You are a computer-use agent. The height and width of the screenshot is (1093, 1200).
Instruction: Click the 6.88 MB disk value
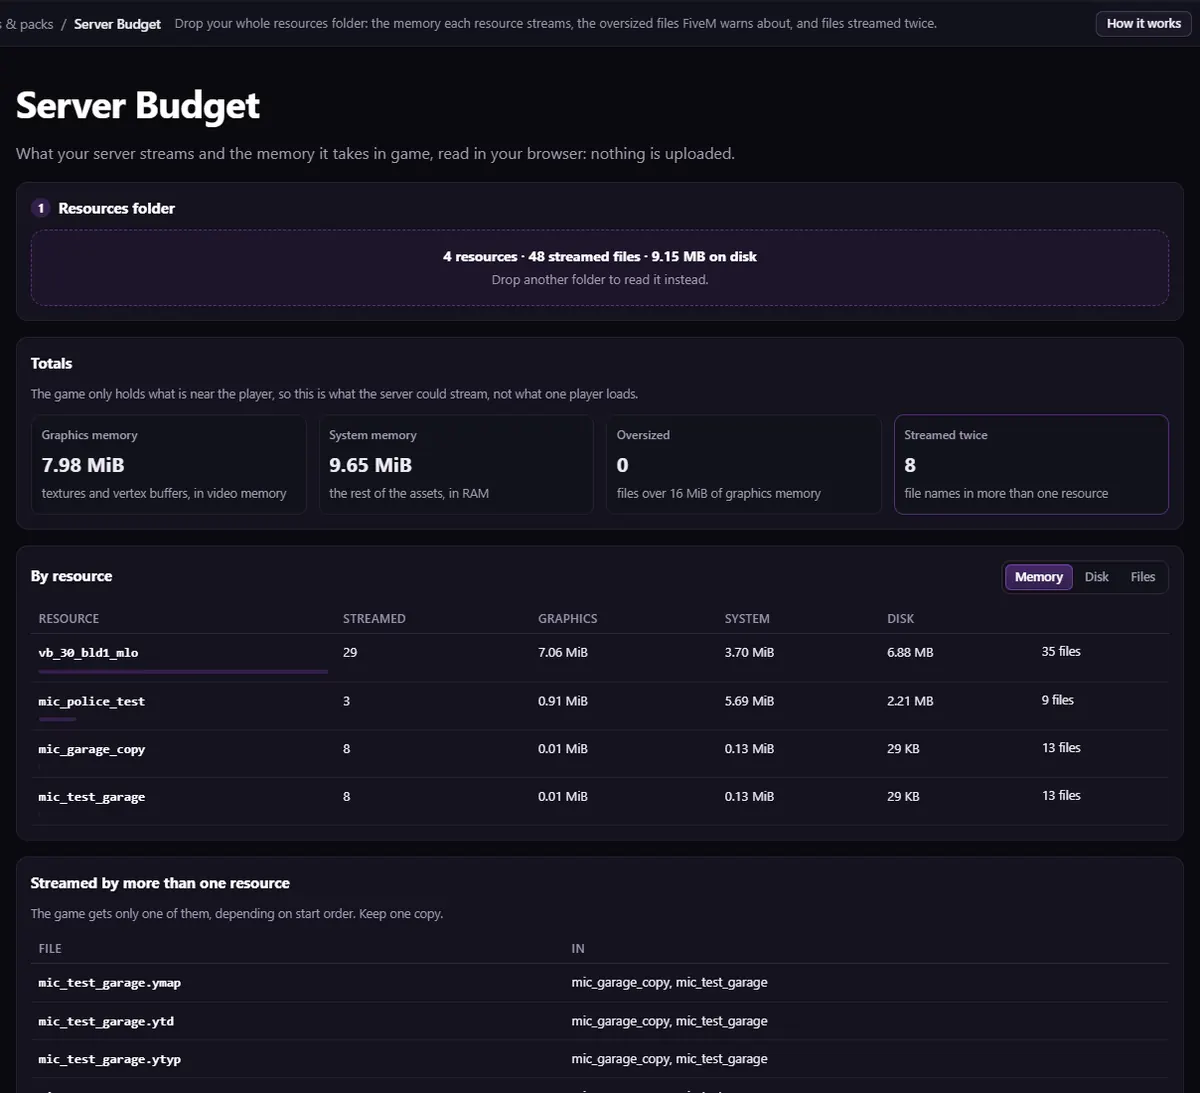point(910,653)
